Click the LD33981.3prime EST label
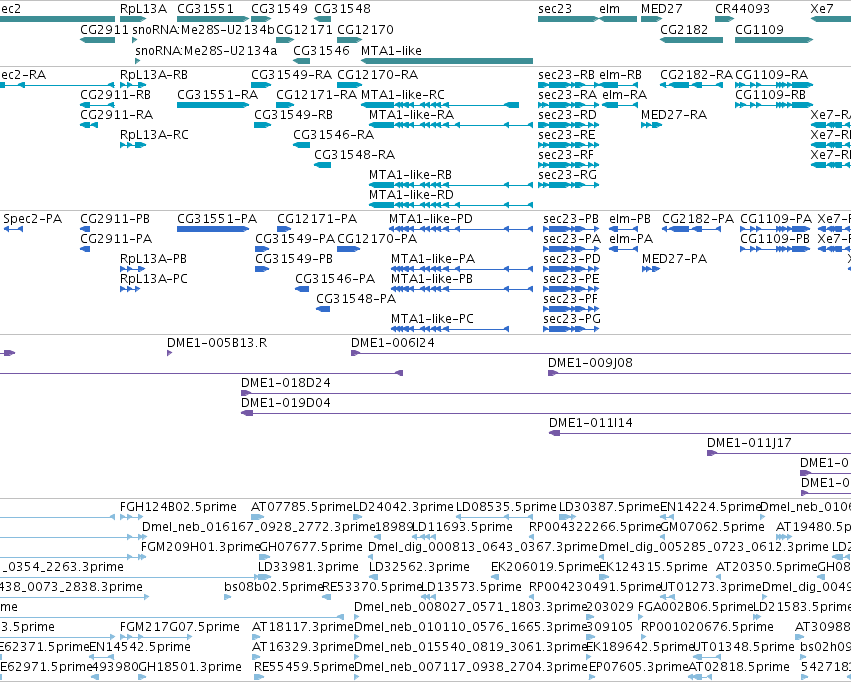The image size is (851, 682). 308,566
